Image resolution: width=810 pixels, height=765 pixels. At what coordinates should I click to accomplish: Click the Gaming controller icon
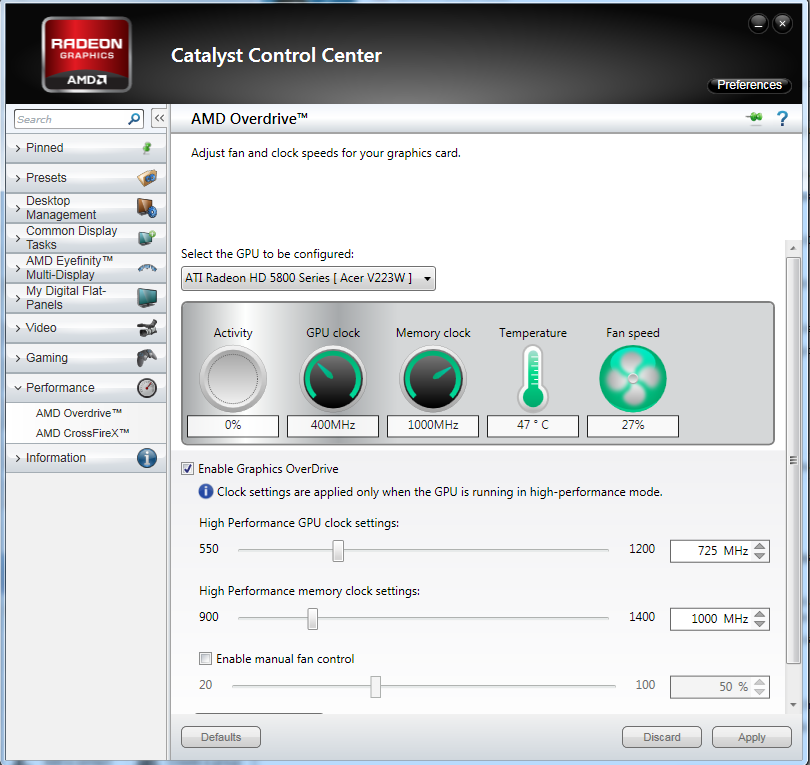point(147,357)
